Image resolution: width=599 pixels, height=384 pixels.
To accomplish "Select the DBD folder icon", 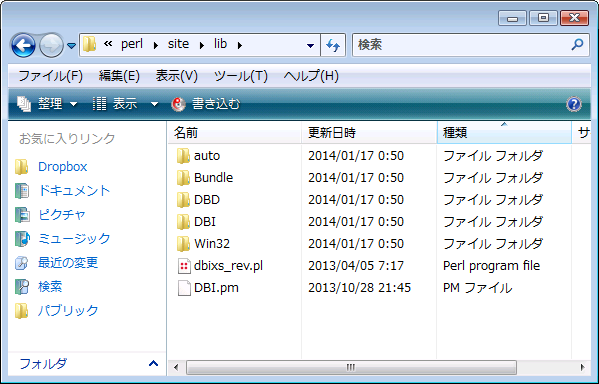I will [183, 200].
